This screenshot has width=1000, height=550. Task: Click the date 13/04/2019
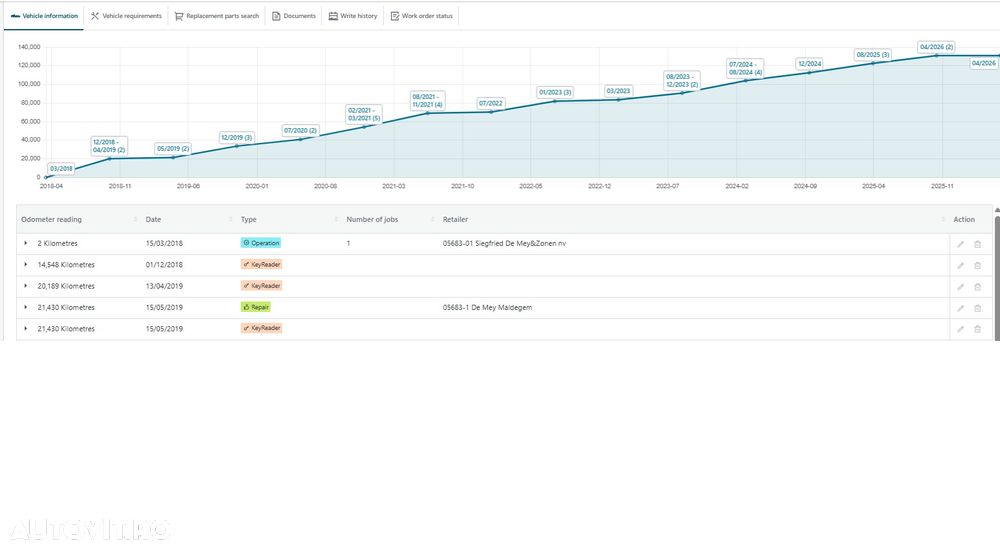tap(164, 286)
